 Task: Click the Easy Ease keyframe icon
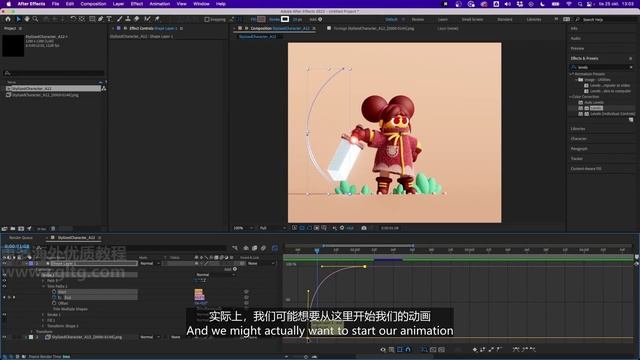(516, 349)
